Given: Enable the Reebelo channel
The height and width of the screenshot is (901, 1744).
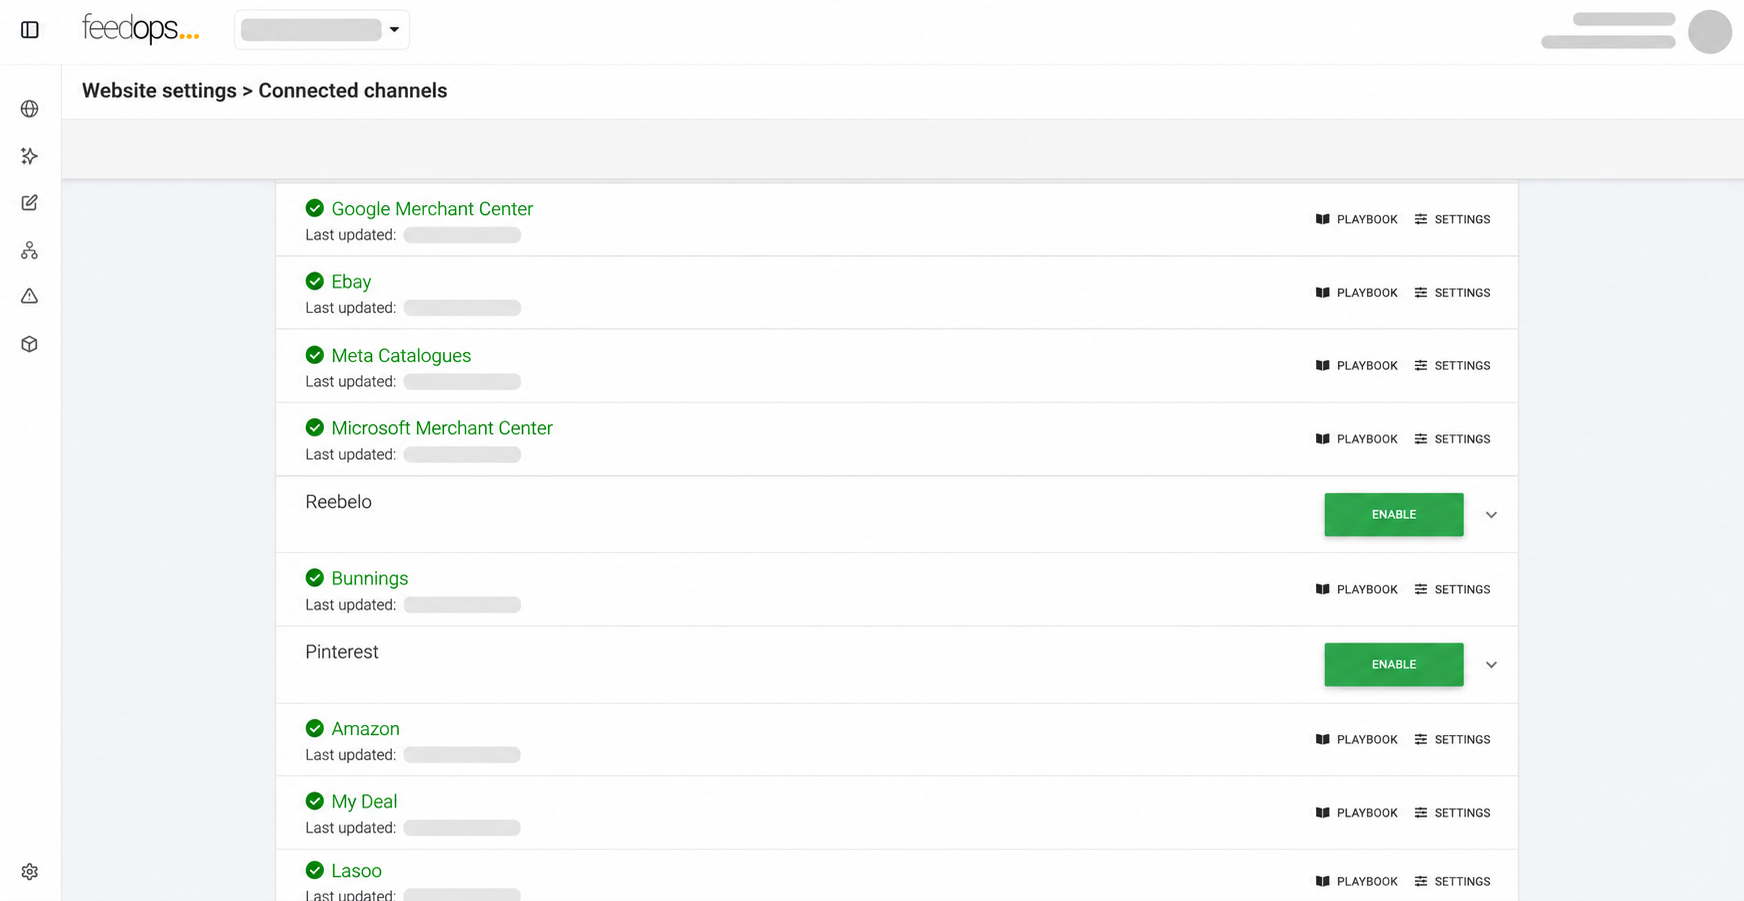Looking at the screenshot, I should click(x=1394, y=515).
